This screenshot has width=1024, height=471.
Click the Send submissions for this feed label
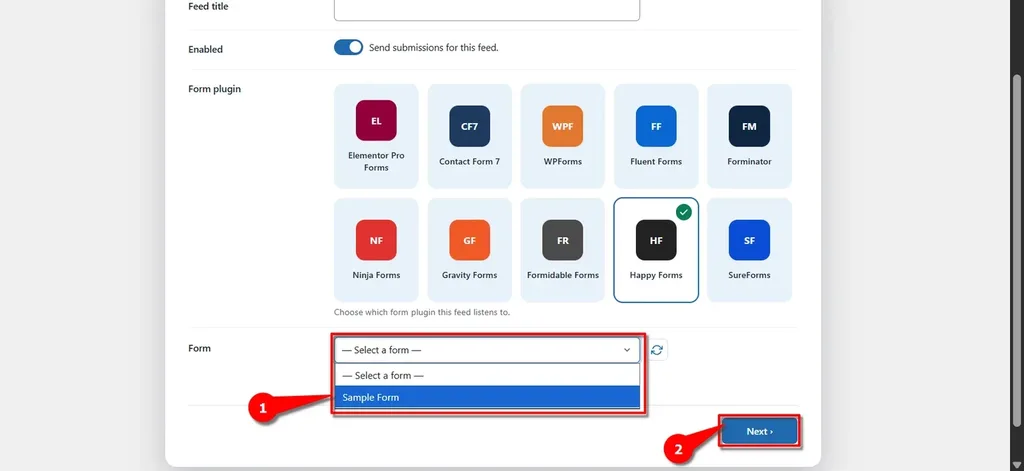pyautogui.click(x=434, y=48)
